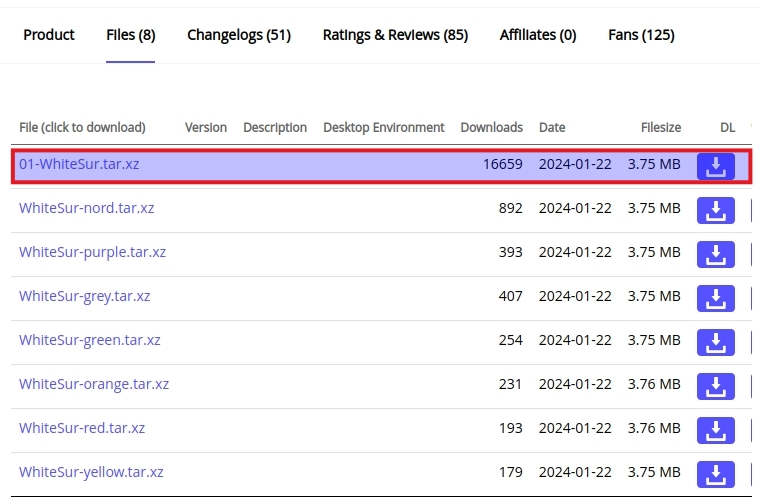Viewport: 760px width, 503px height.
Task: Open the WhiteSur-purple.tar.xz file link
Action: coord(93,252)
